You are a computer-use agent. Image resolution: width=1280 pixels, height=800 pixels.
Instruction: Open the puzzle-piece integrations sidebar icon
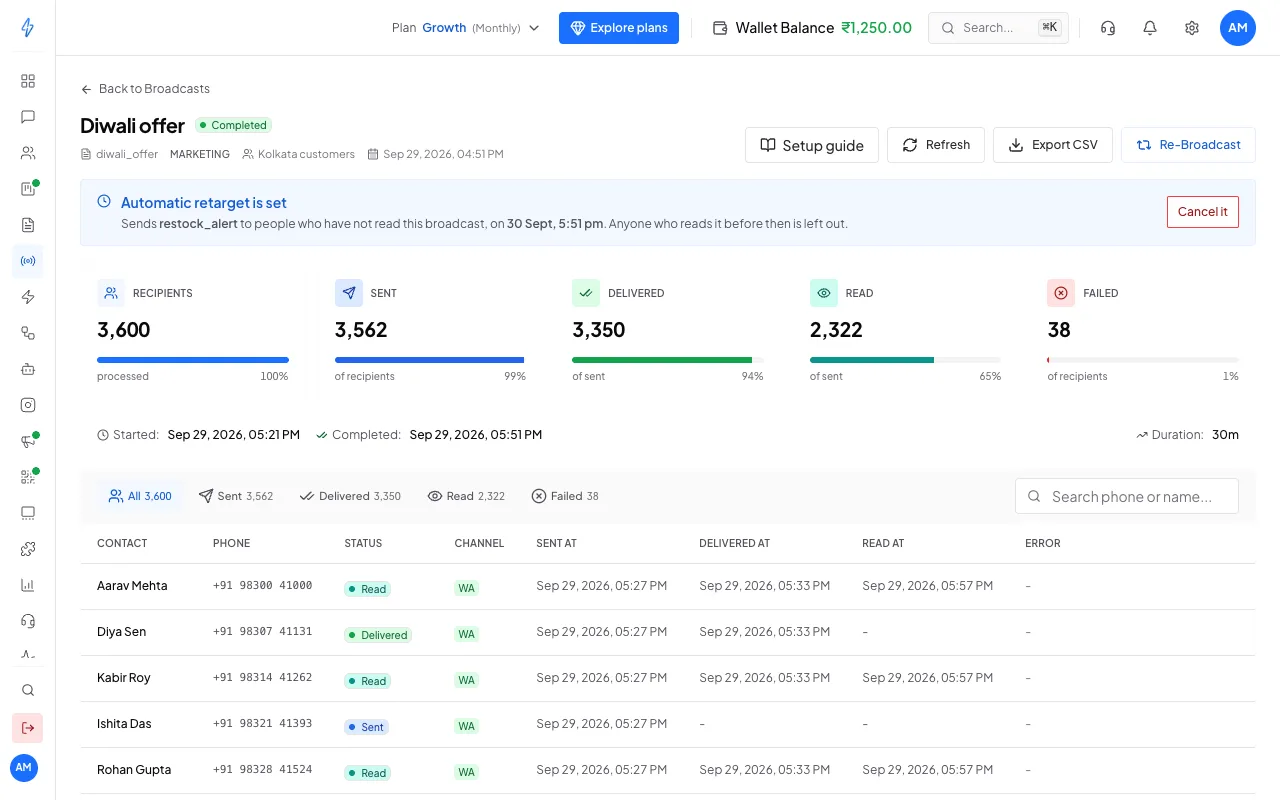coord(28,549)
